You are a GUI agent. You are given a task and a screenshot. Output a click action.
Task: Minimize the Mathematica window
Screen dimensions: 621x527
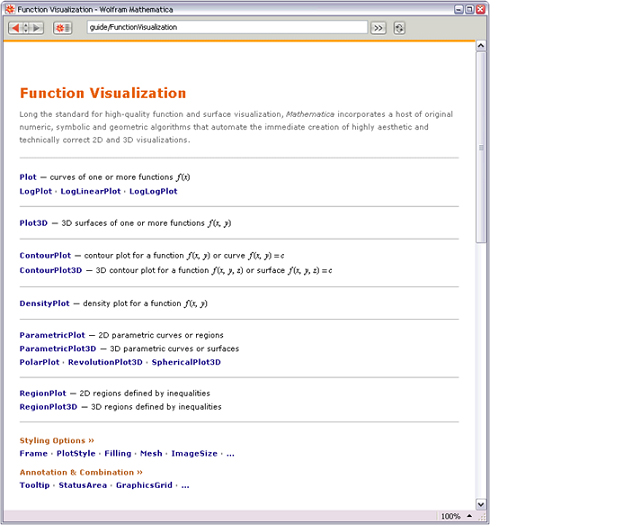tap(459, 10)
